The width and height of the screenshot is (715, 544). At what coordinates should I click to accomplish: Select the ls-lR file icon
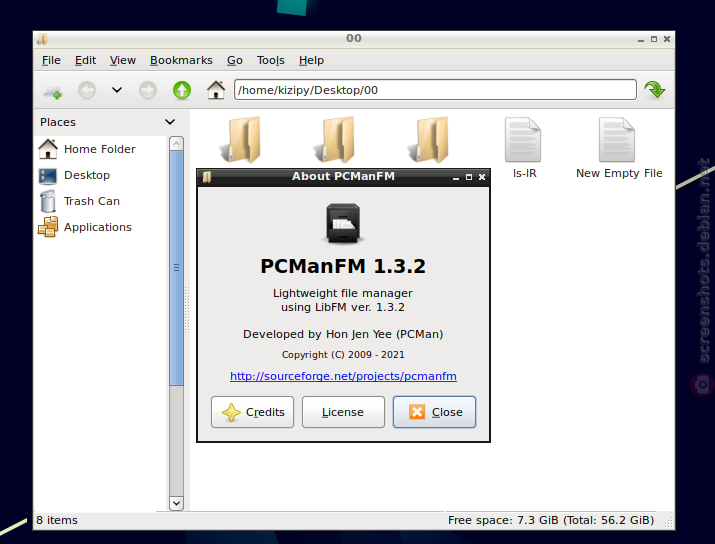click(x=523, y=140)
